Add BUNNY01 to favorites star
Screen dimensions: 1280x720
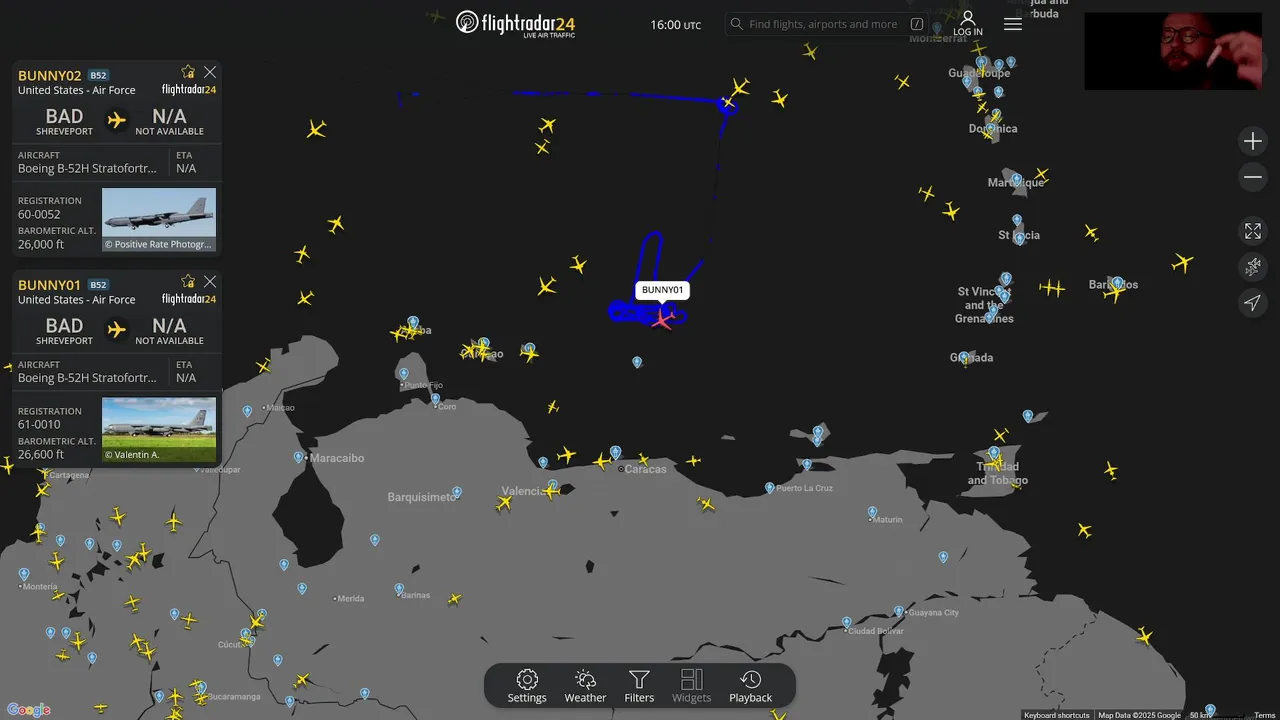(x=188, y=282)
